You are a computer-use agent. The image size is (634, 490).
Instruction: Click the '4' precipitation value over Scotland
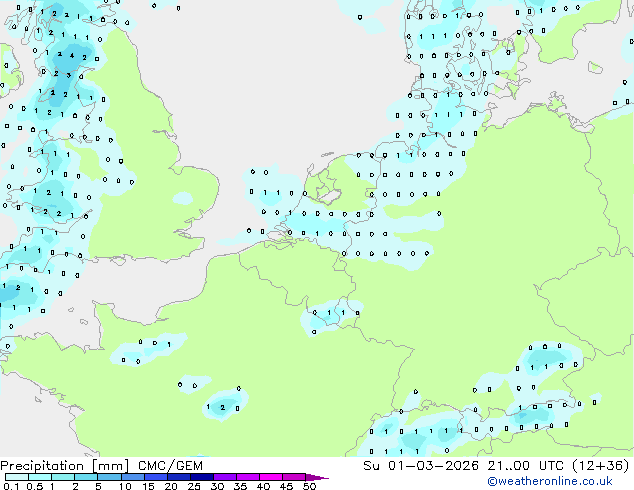click(72, 56)
